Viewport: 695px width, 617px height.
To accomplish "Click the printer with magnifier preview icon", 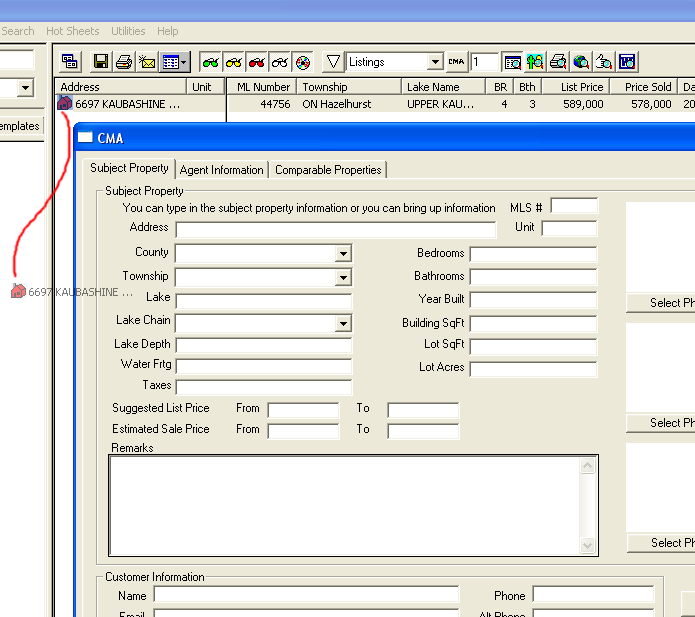I will click(x=558, y=62).
